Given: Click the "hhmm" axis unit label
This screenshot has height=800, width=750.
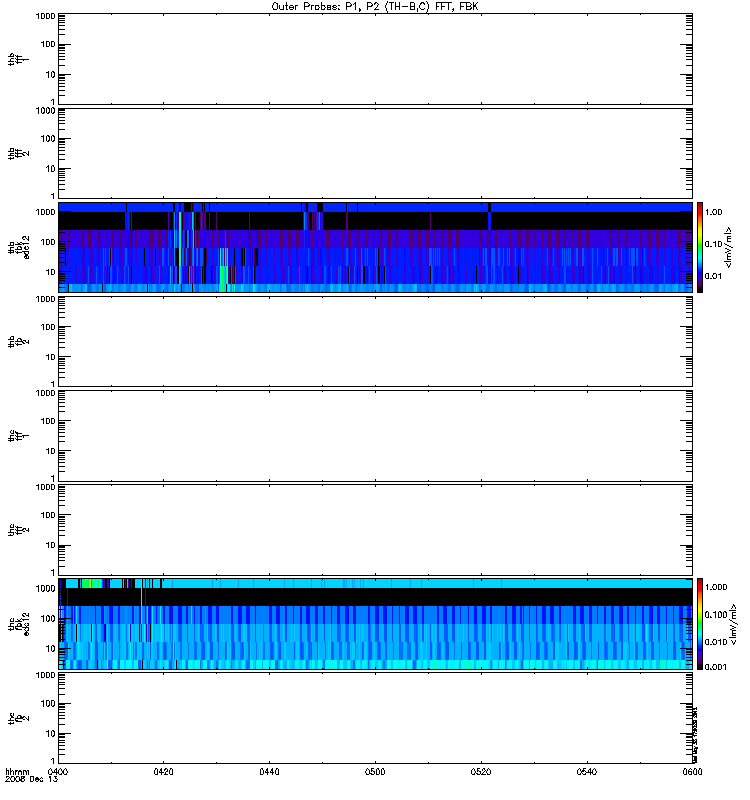Looking at the screenshot, I should (17, 771).
